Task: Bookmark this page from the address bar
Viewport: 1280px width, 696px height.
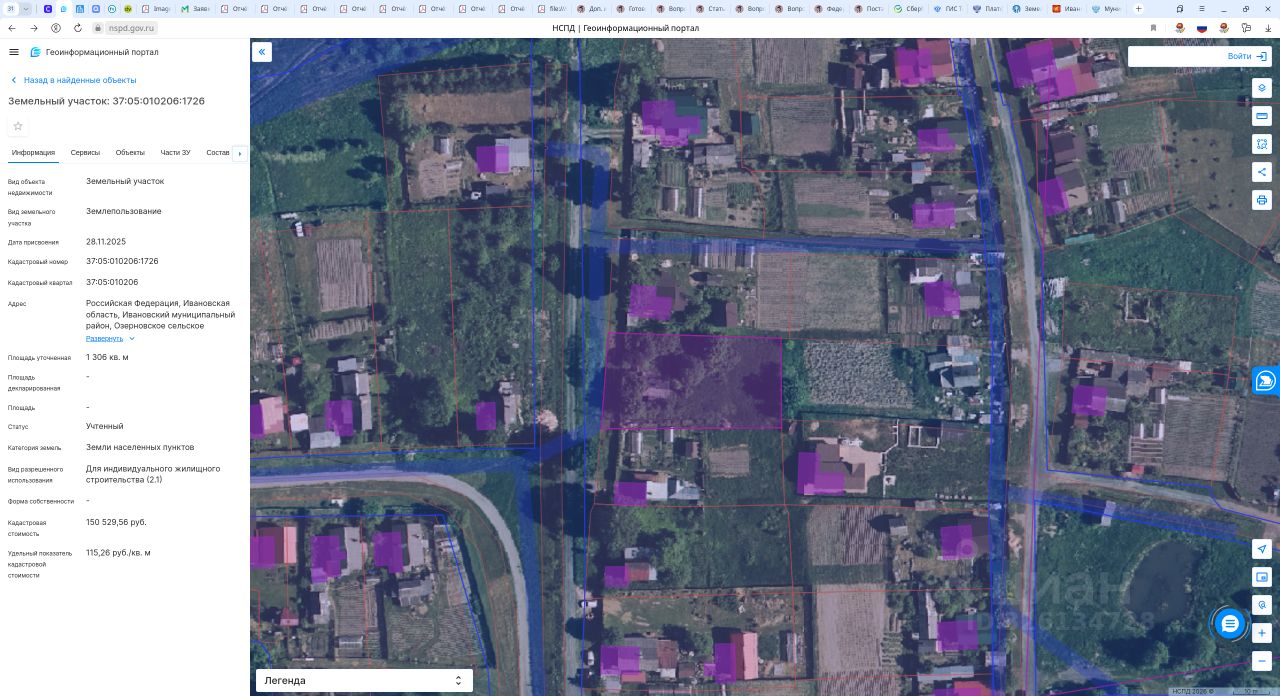Action: pyautogui.click(x=1153, y=28)
